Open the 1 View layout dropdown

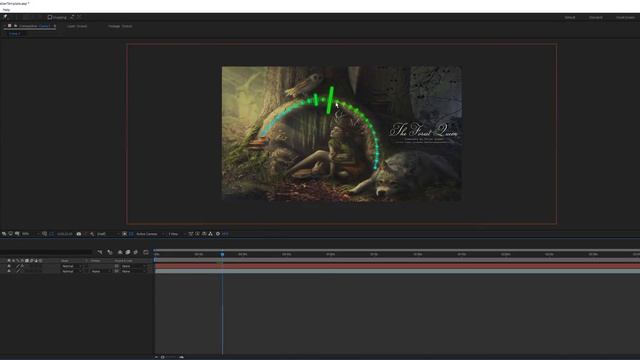click(x=176, y=234)
